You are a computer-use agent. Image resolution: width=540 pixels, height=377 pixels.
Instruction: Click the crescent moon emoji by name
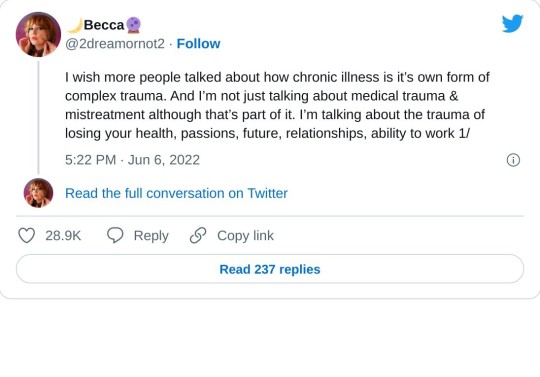[74, 25]
